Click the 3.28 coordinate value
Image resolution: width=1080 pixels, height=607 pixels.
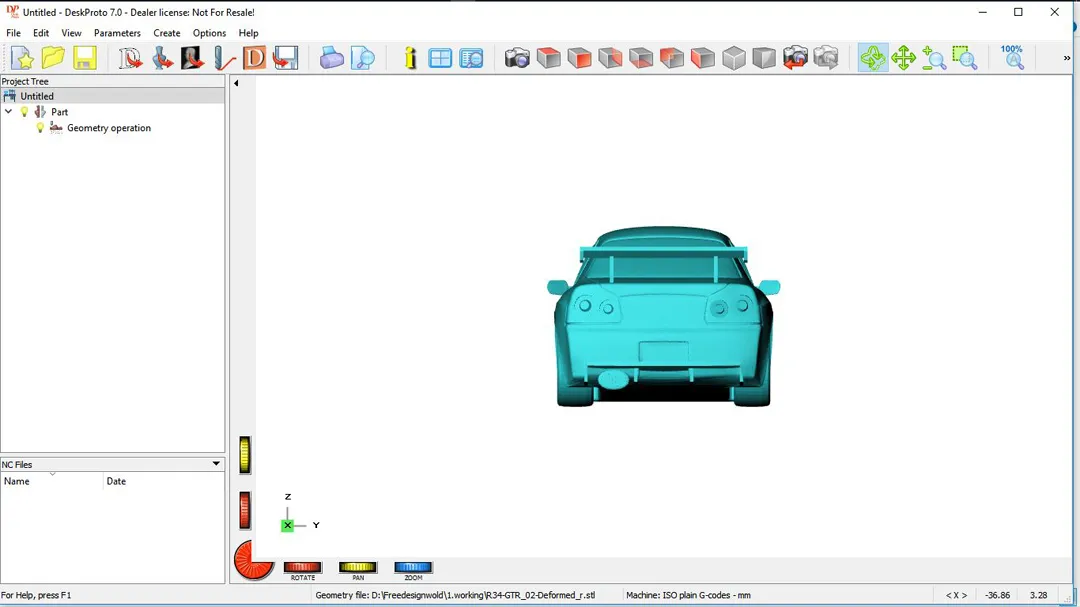tap(1038, 595)
